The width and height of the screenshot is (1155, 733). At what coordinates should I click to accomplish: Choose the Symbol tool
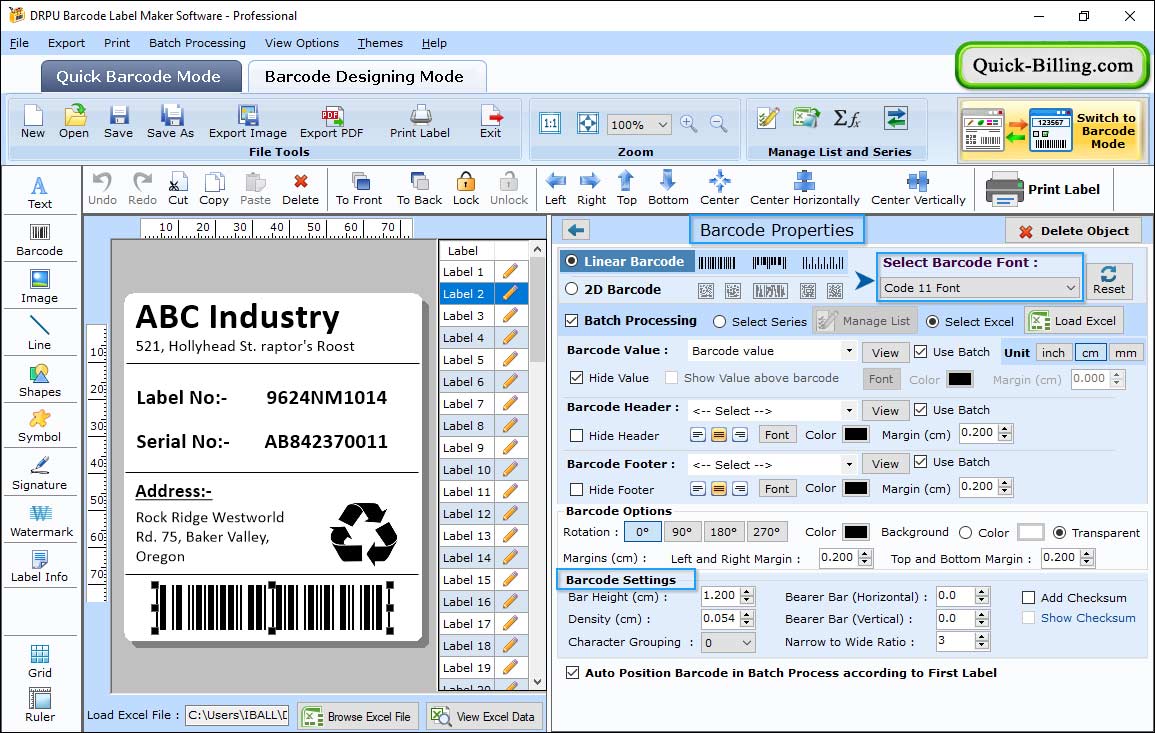tap(40, 427)
